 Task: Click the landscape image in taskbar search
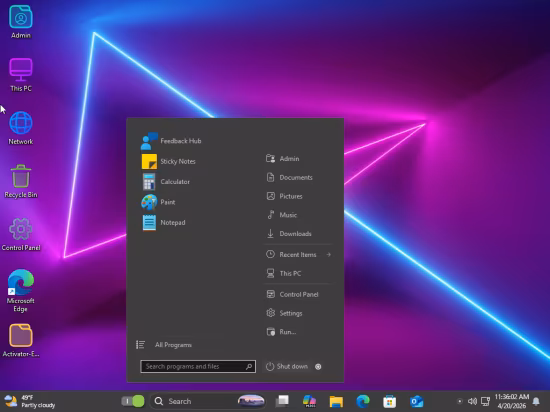click(x=251, y=401)
